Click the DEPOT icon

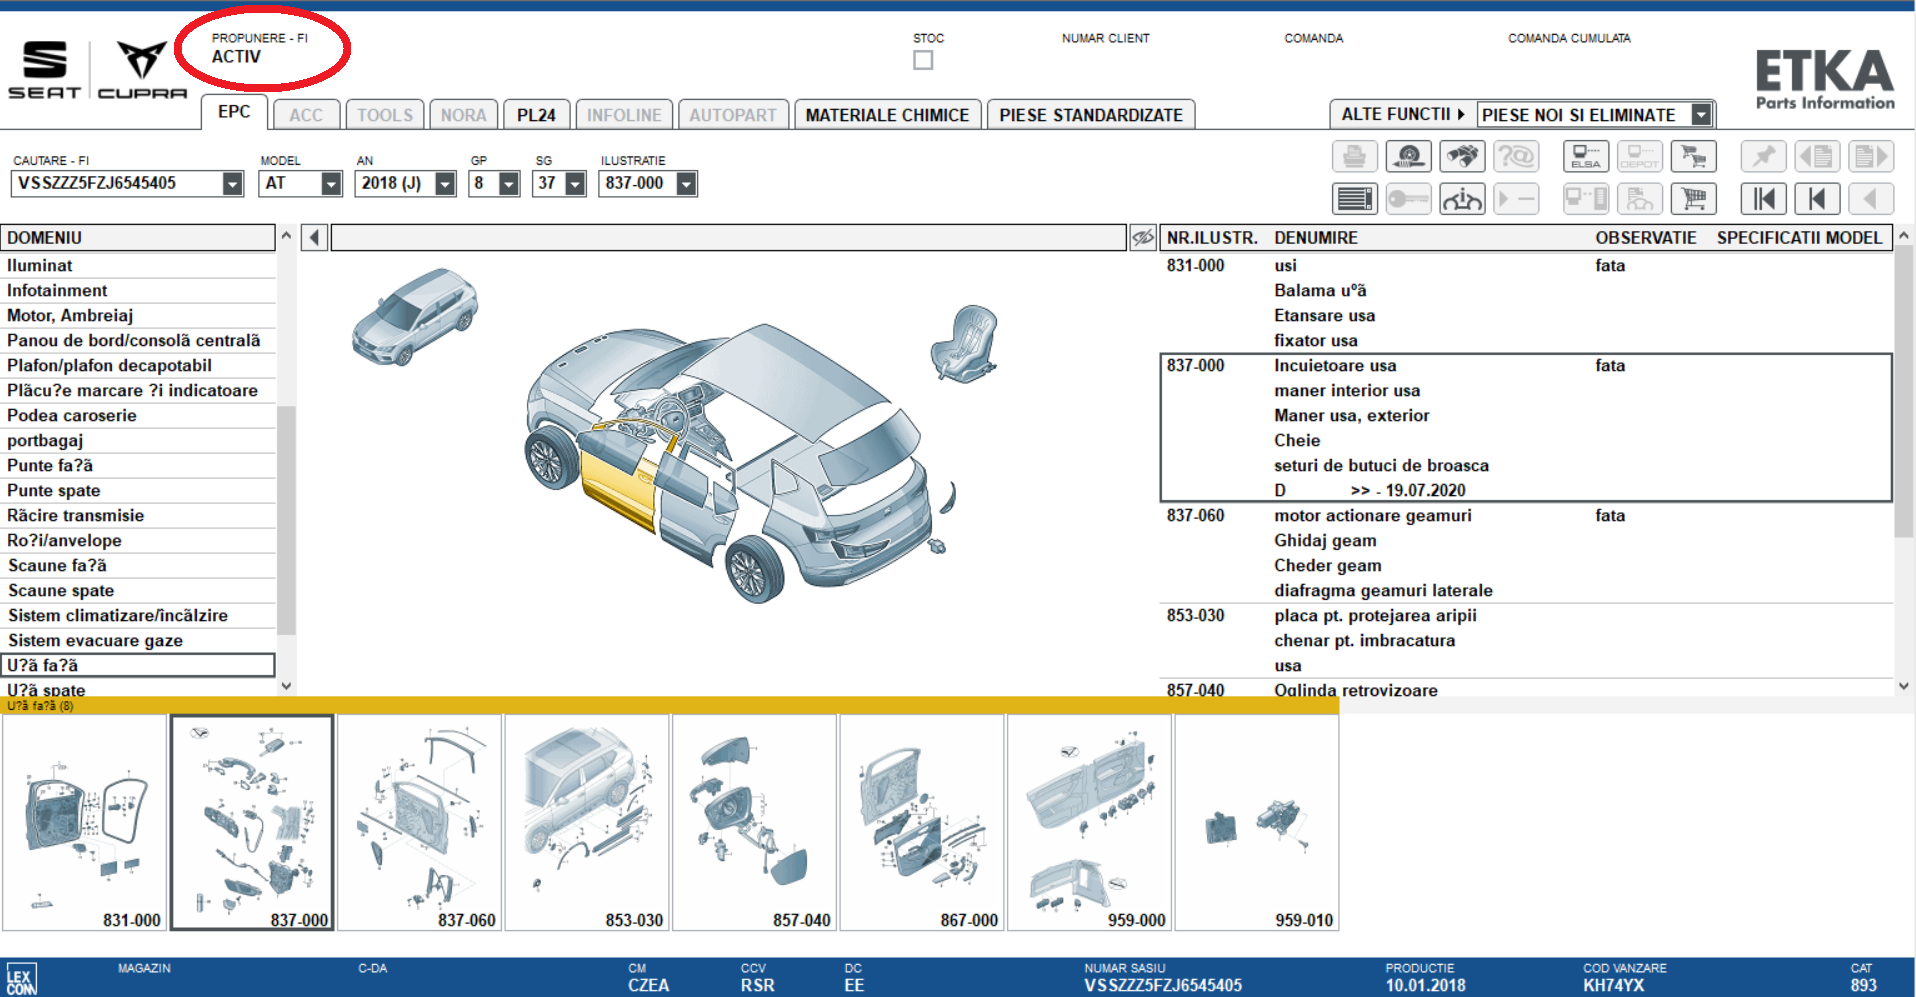(x=1640, y=157)
